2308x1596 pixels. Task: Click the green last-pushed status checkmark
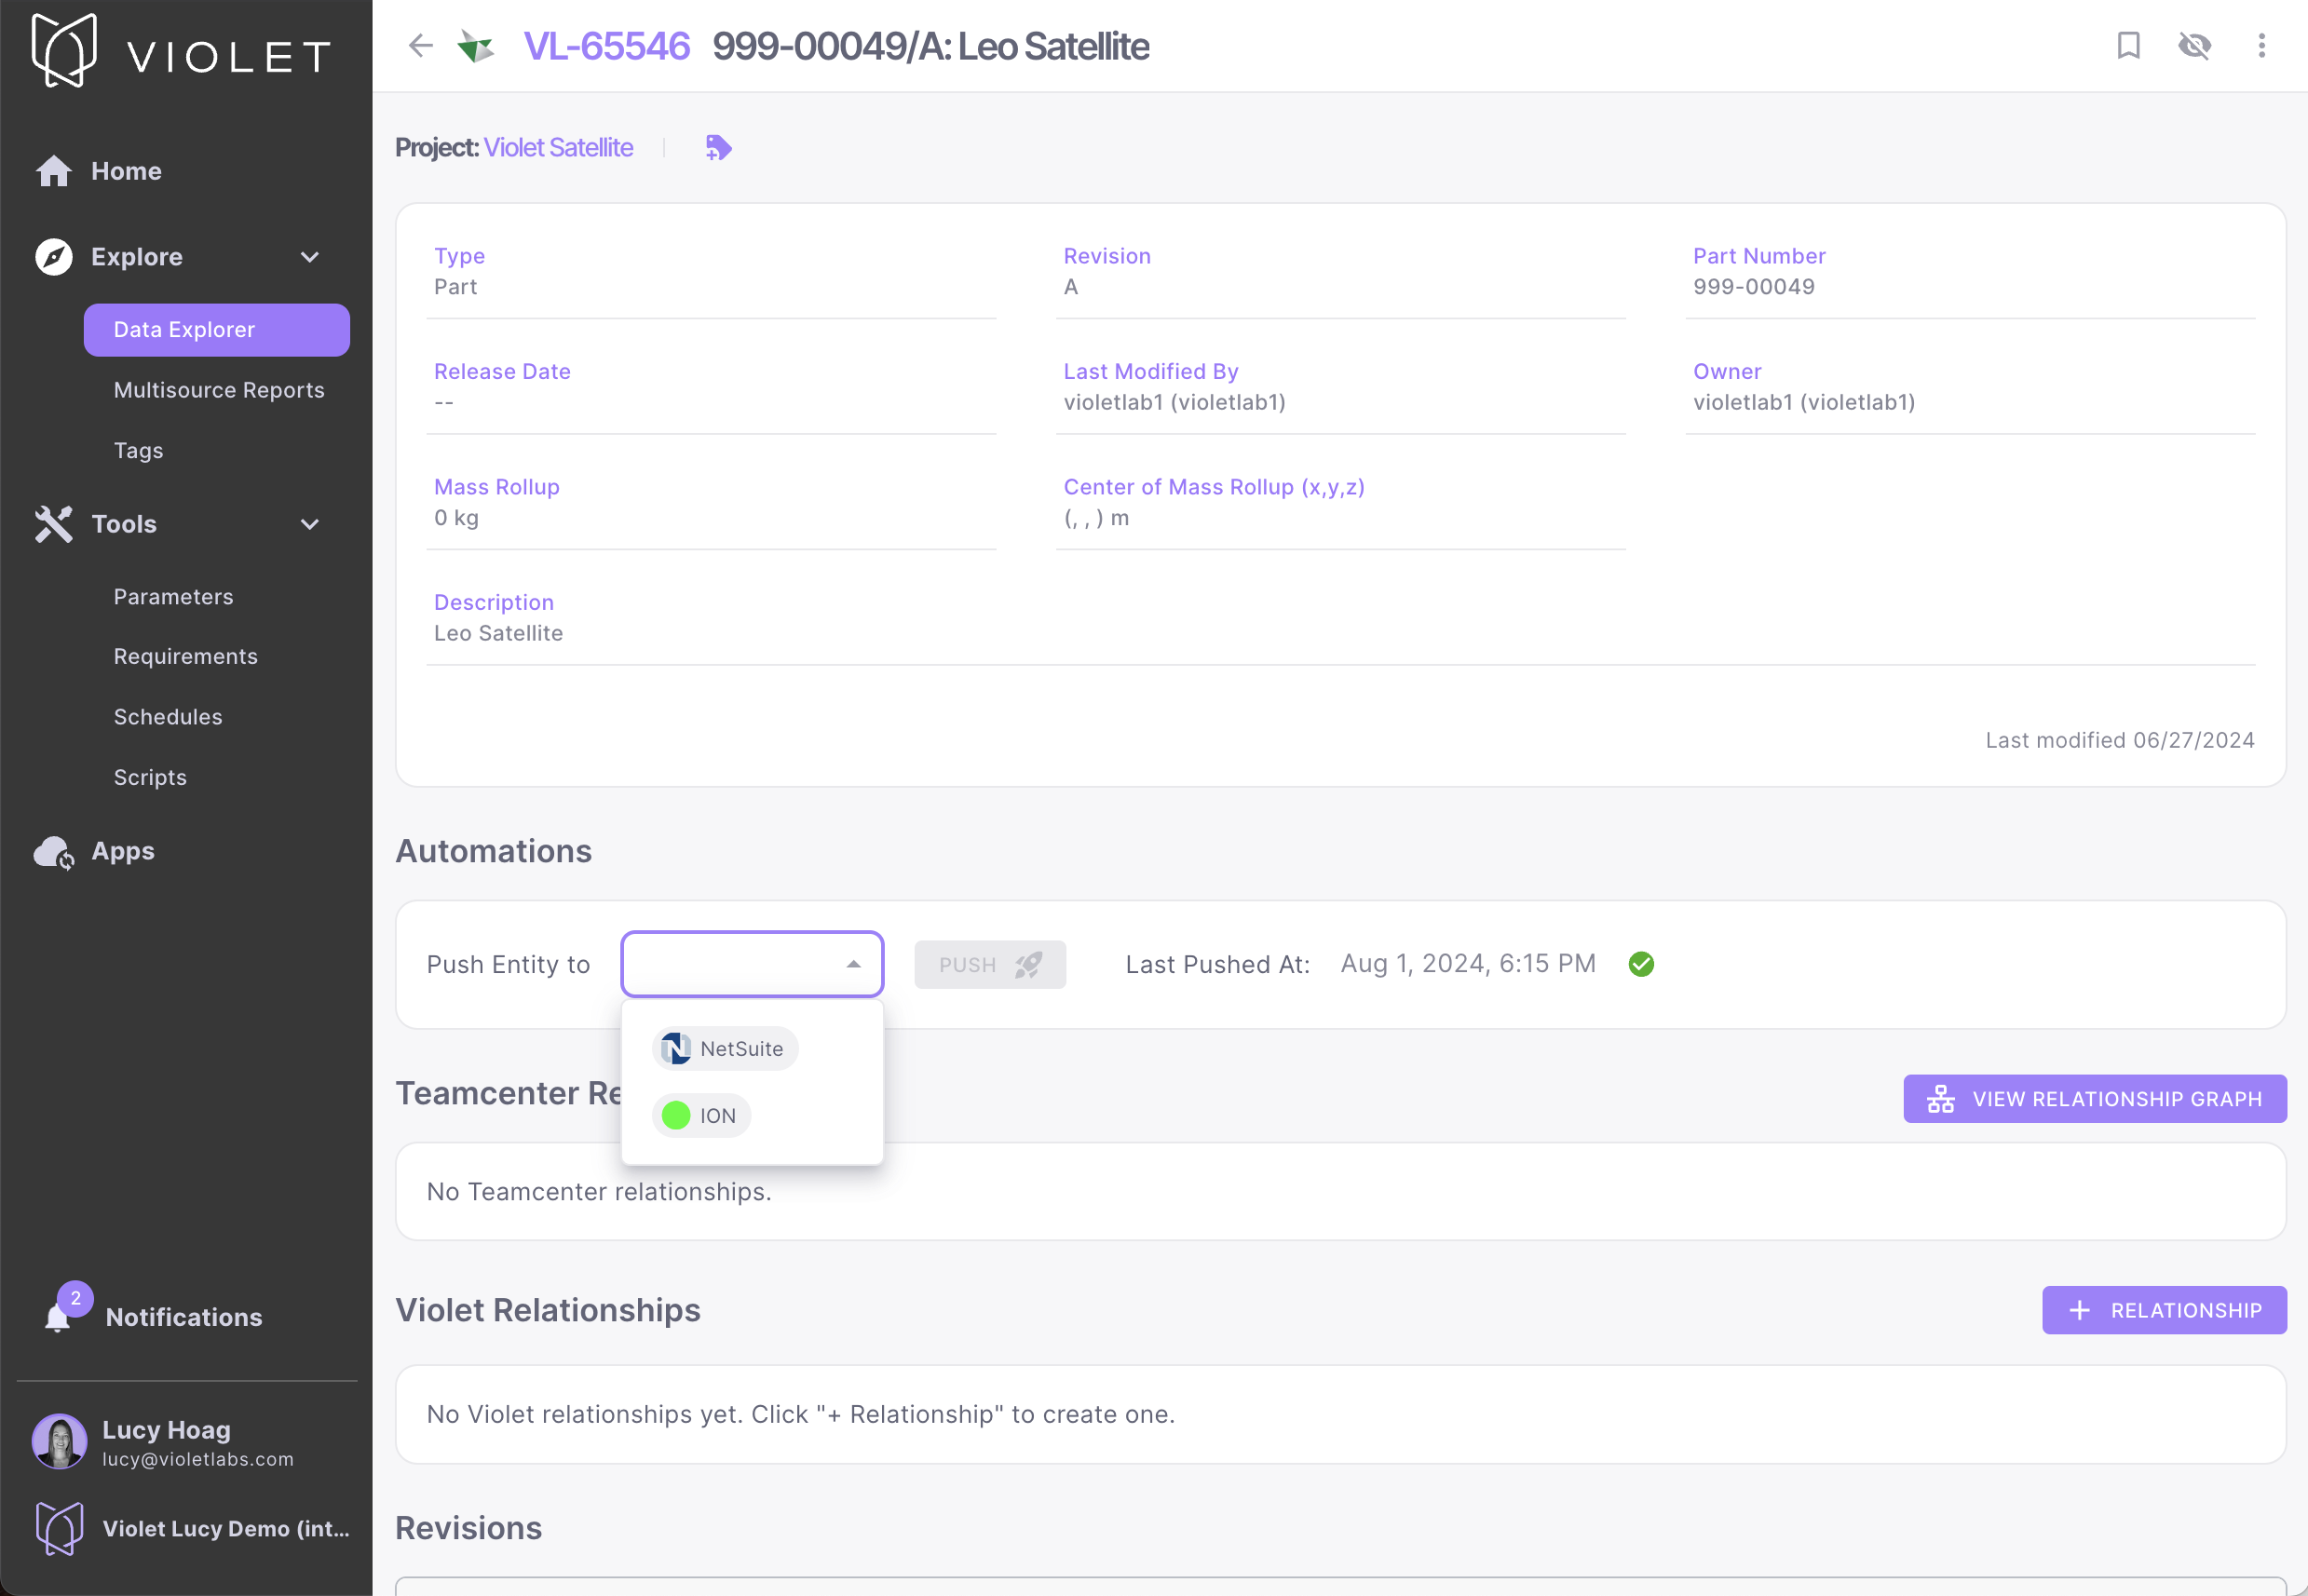tap(1641, 964)
